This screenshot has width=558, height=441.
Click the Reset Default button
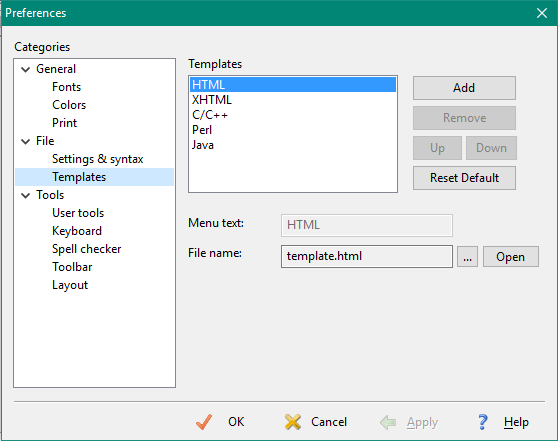(464, 178)
